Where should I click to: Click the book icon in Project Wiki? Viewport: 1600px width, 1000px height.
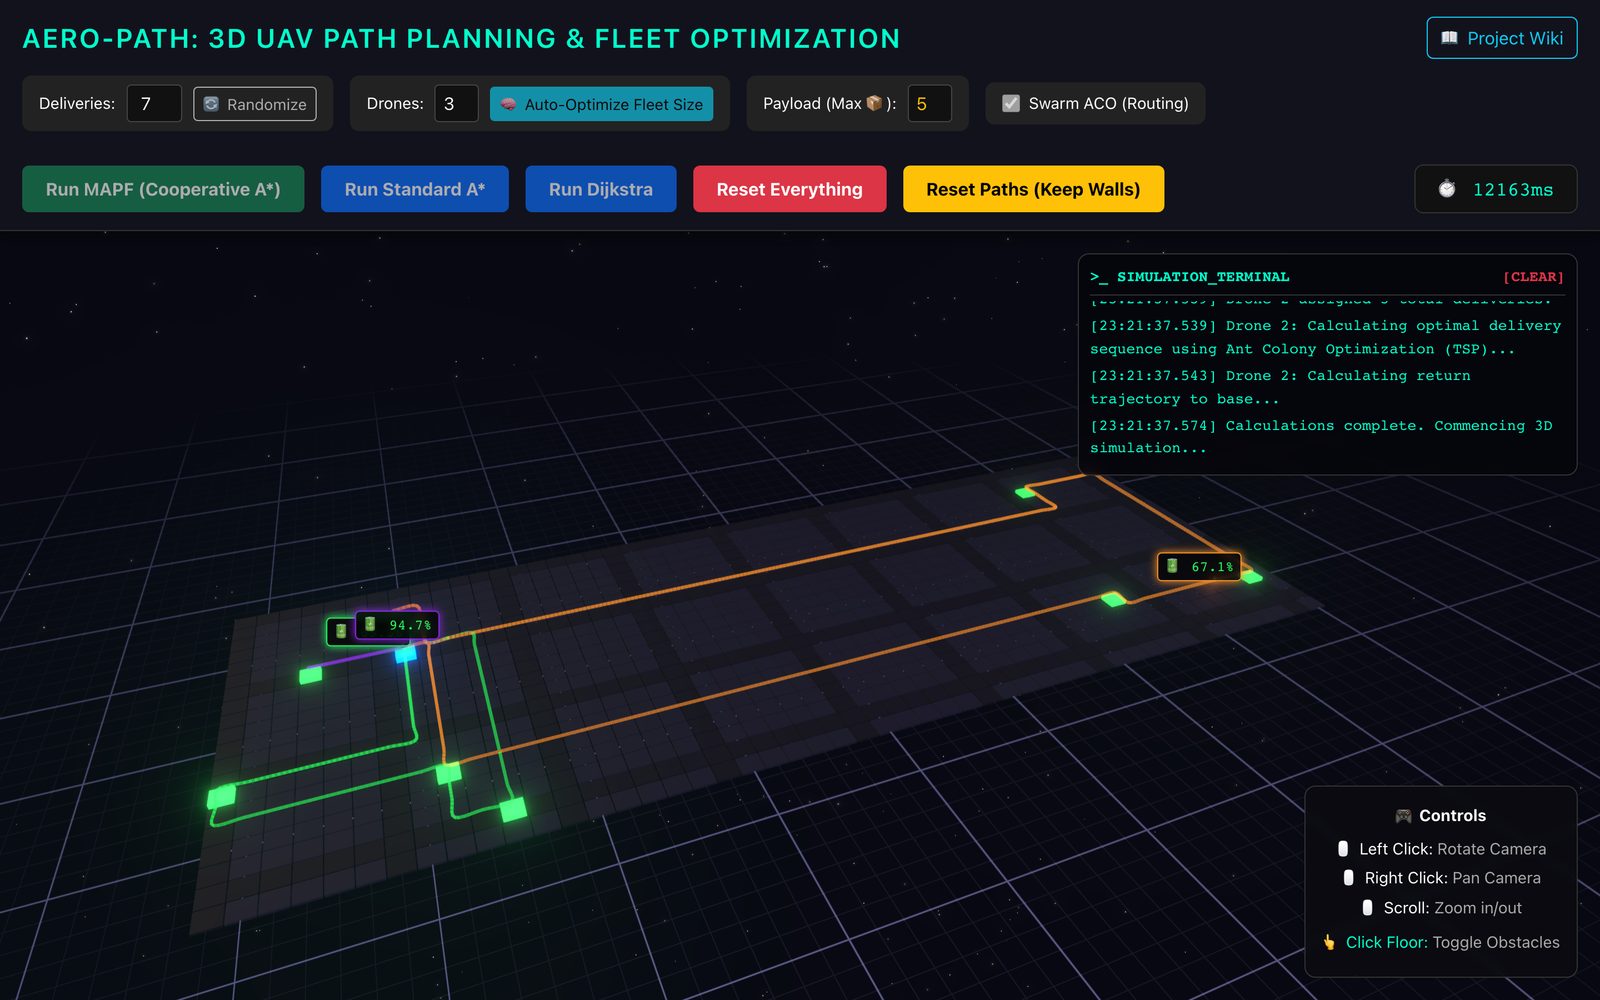(1449, 38)
